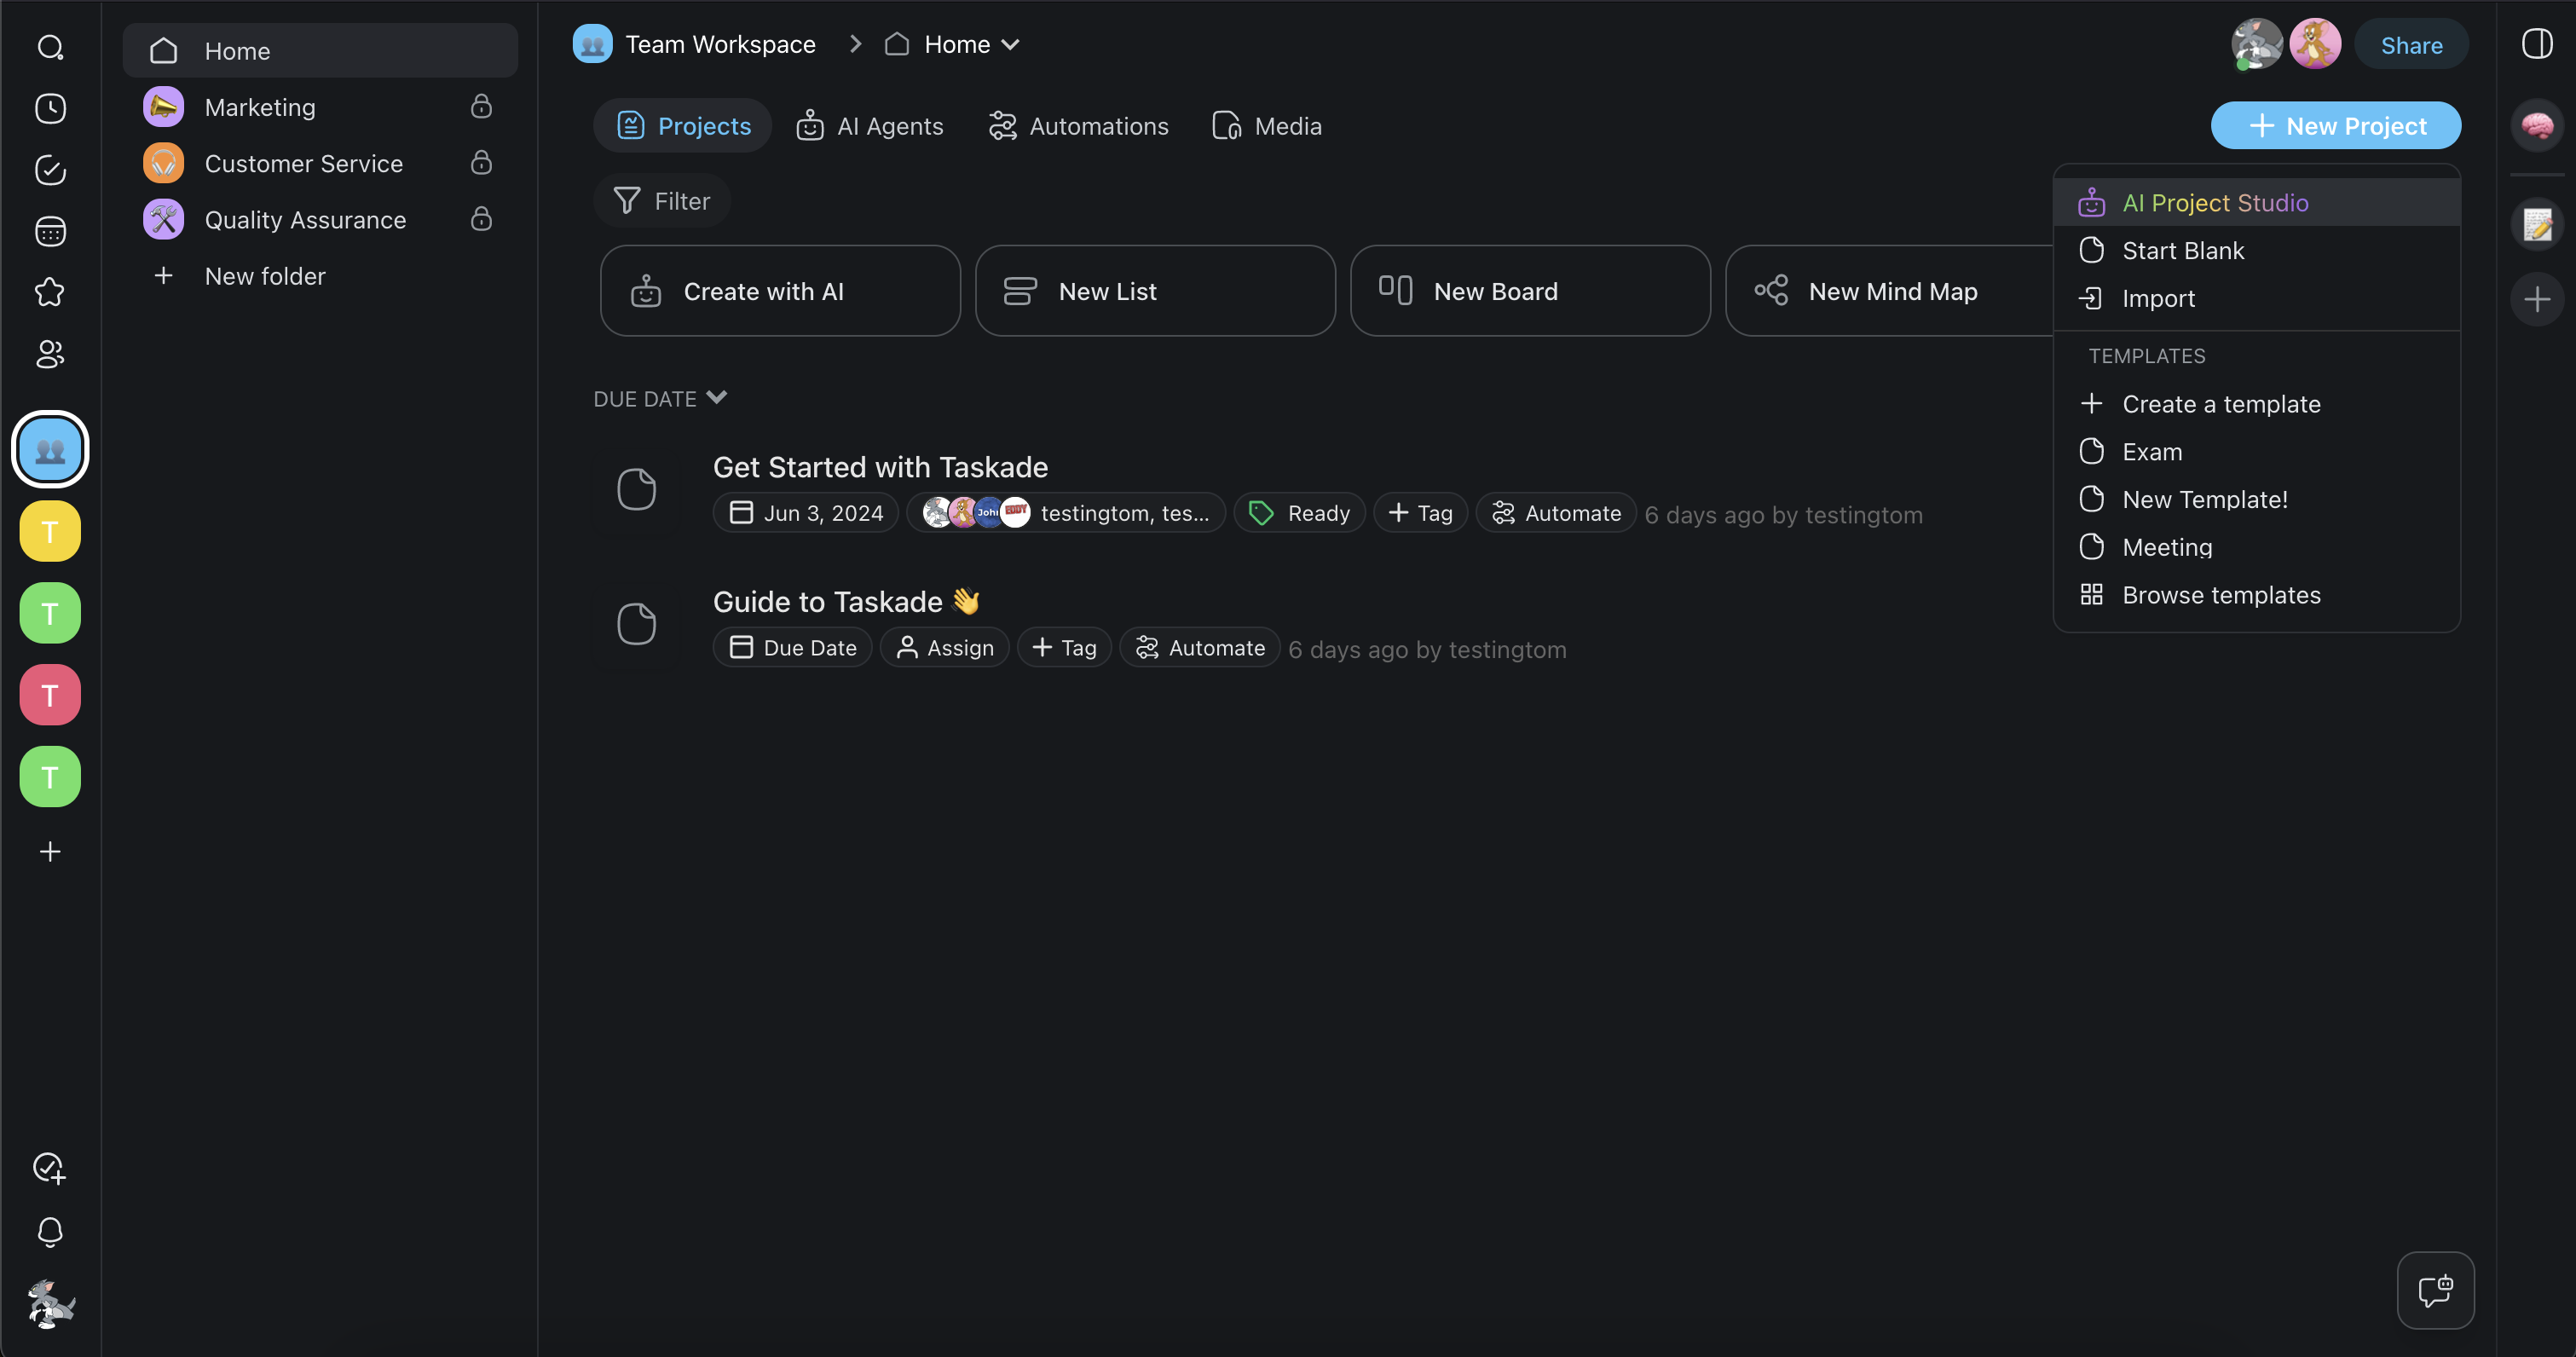Viewport: 2576px width, 1357px height.
Task: Open the starred favorites icon
Action: tap(50, 292)
